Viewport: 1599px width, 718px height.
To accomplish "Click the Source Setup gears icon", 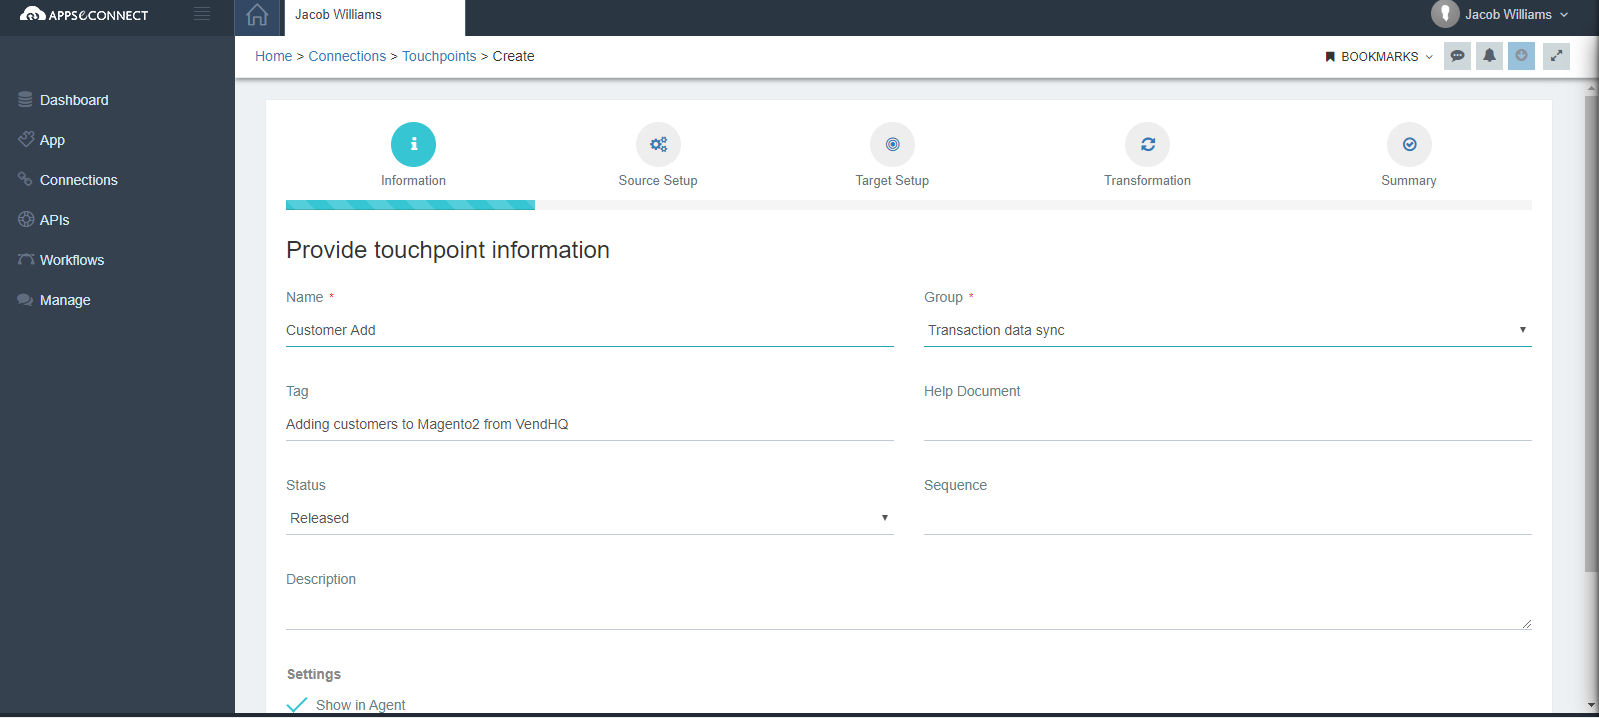I will [658, 144].
